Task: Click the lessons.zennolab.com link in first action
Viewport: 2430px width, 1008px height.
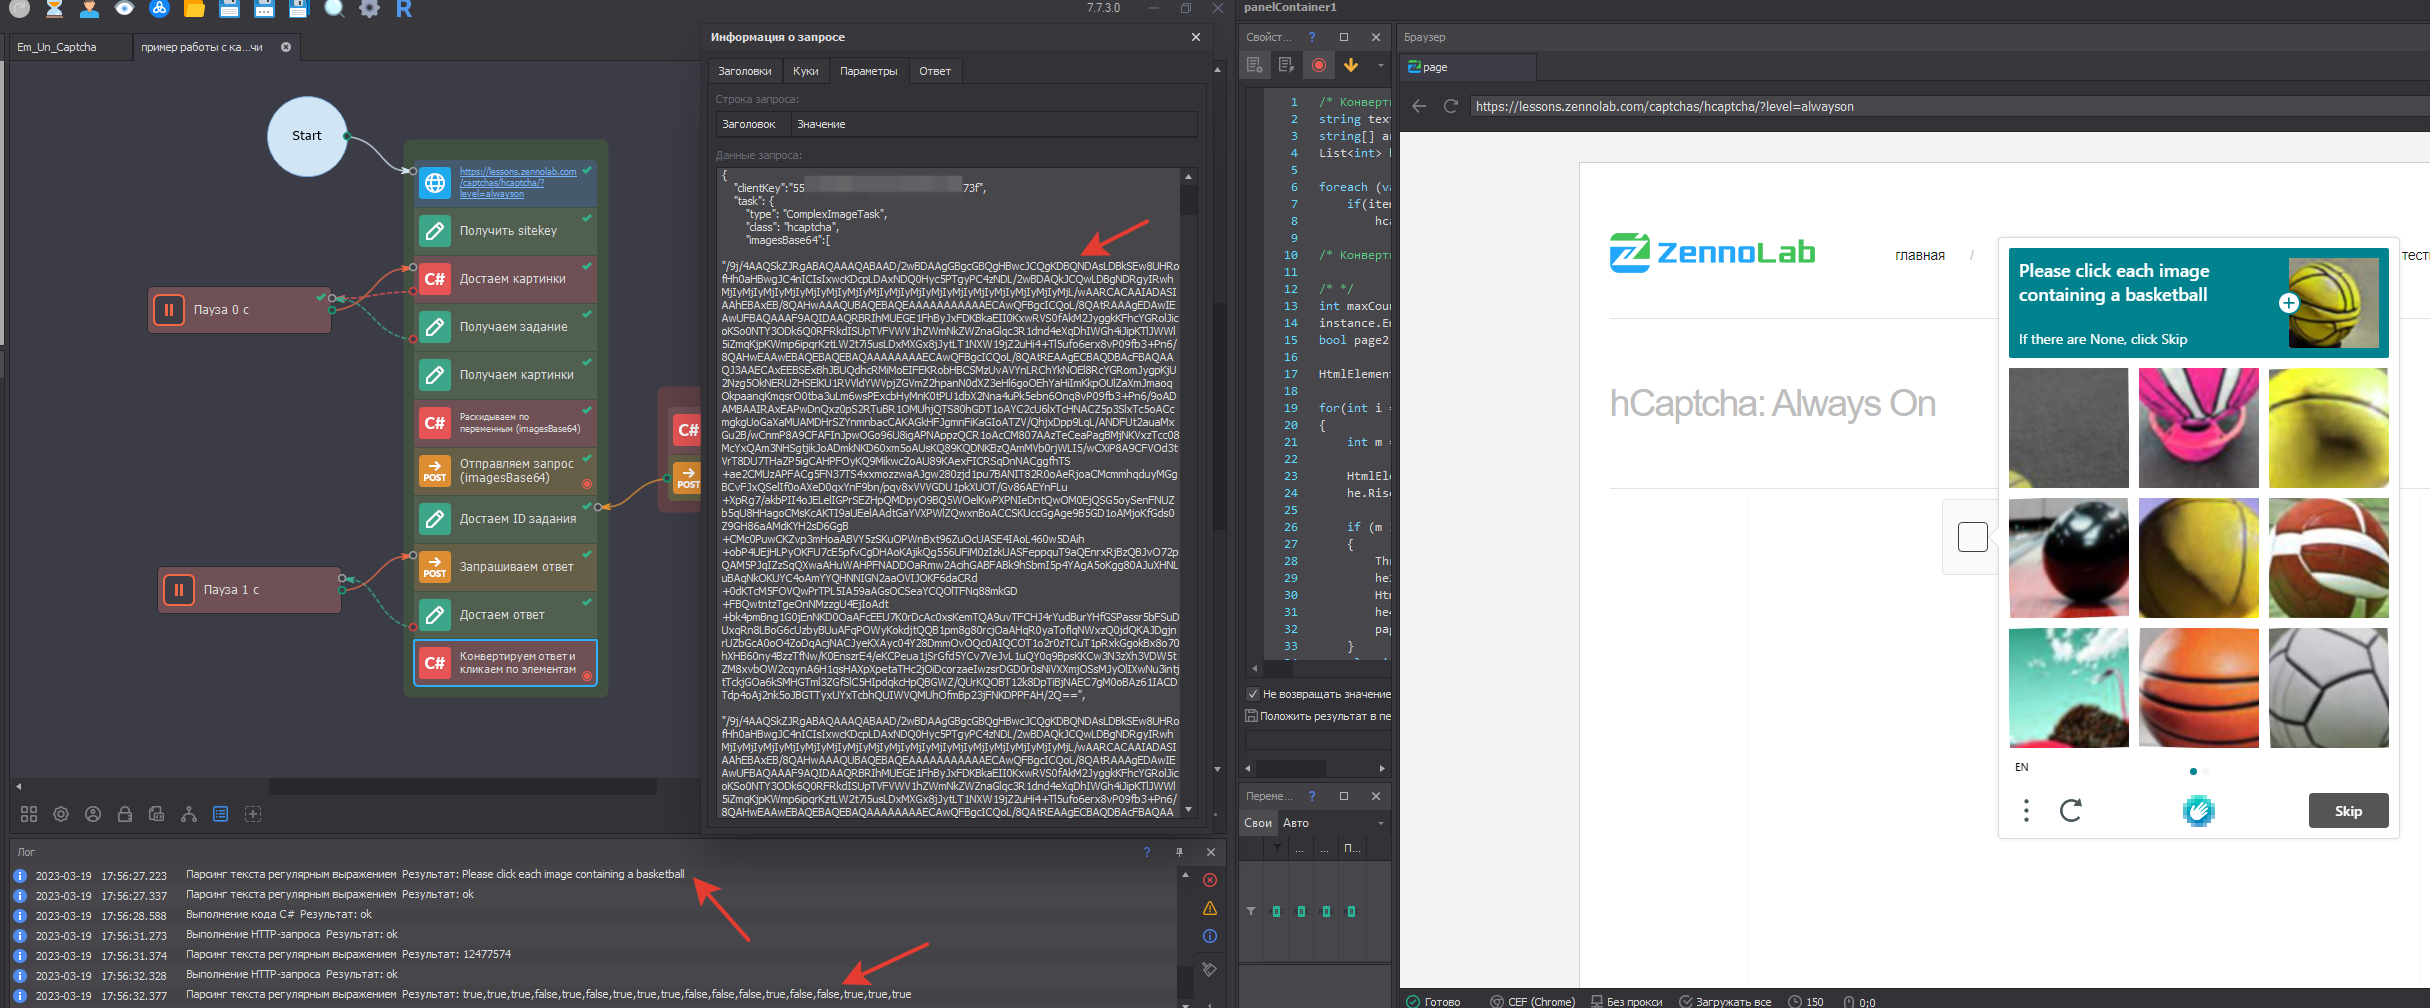Action: point(517,182)
